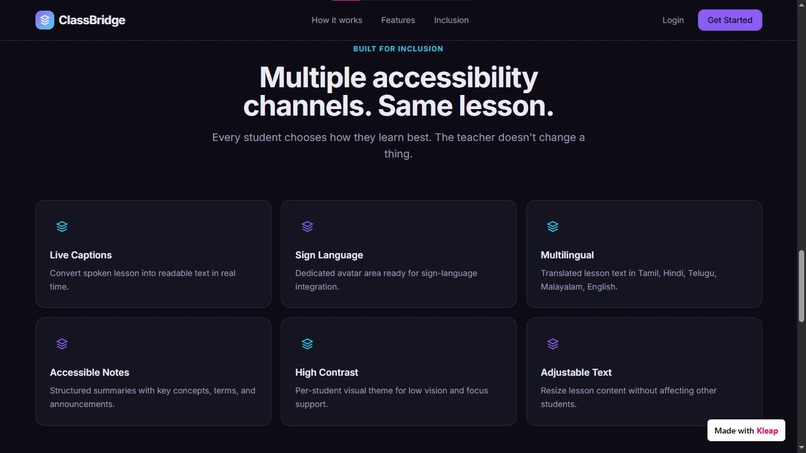Click the Adjustable Text card icon
This screenshot has height=453, width=806.
pyautogui.click(x=553, y=343)
